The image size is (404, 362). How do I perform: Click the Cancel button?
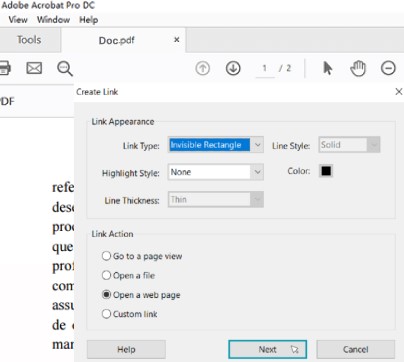click(356, 349)
